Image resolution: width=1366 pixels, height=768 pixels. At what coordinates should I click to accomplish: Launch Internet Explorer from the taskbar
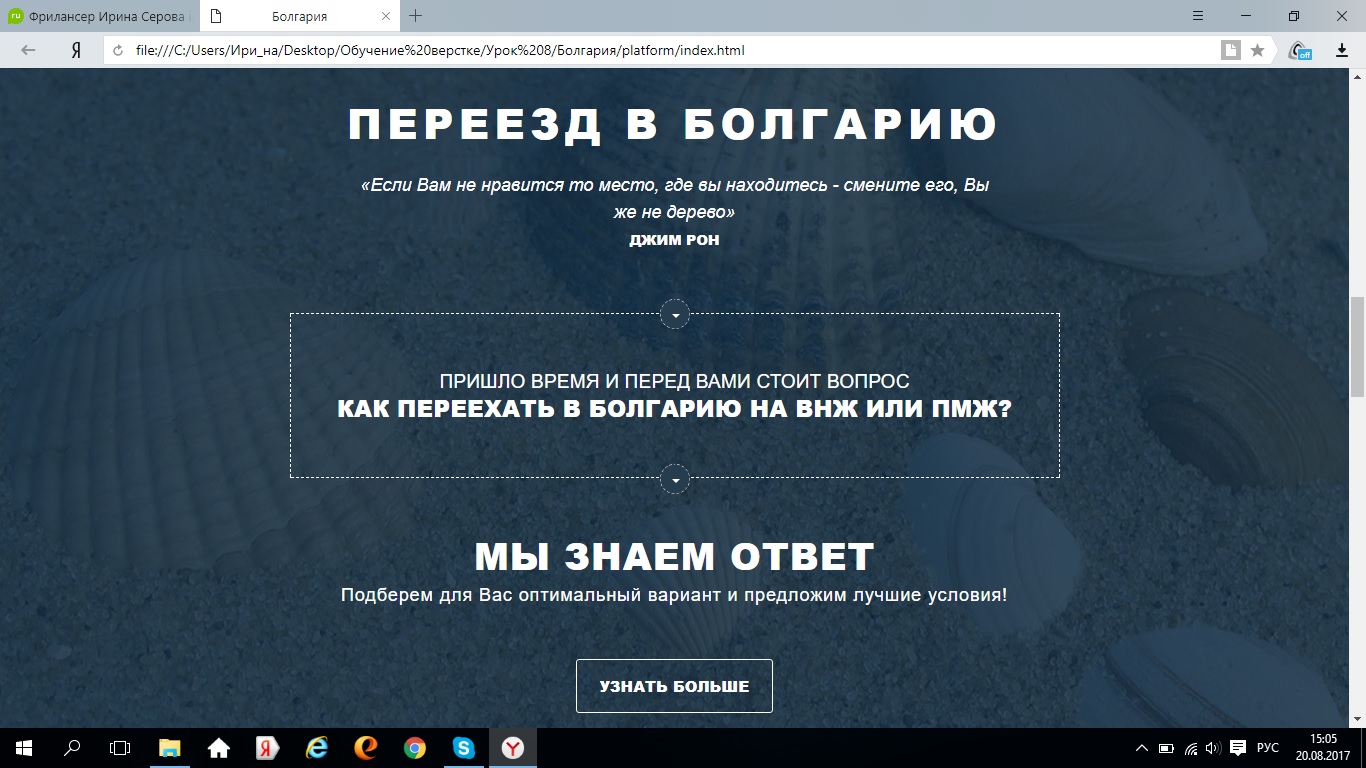point(317,748)
